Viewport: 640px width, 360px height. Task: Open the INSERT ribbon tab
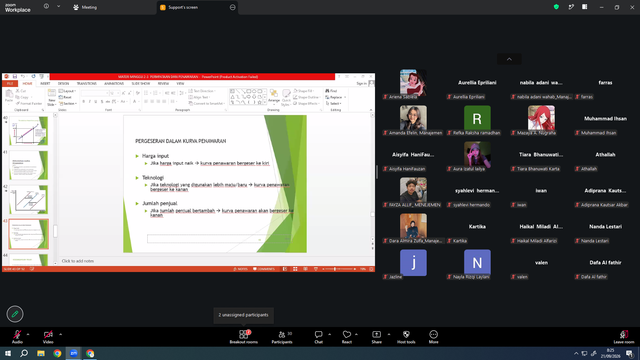tap(45, 83)
